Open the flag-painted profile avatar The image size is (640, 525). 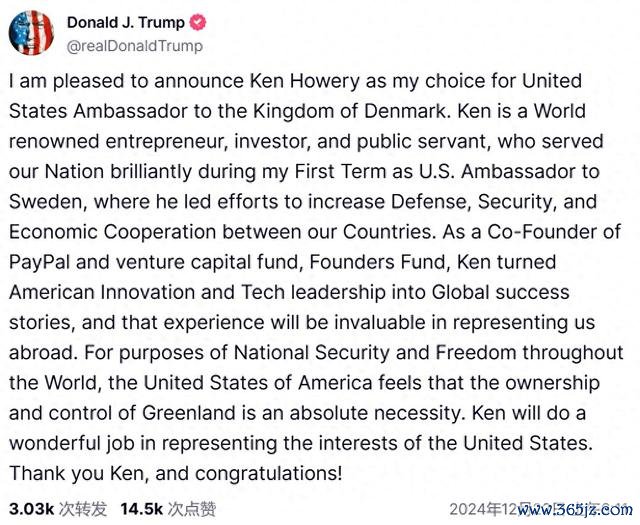tap(31, 33)
